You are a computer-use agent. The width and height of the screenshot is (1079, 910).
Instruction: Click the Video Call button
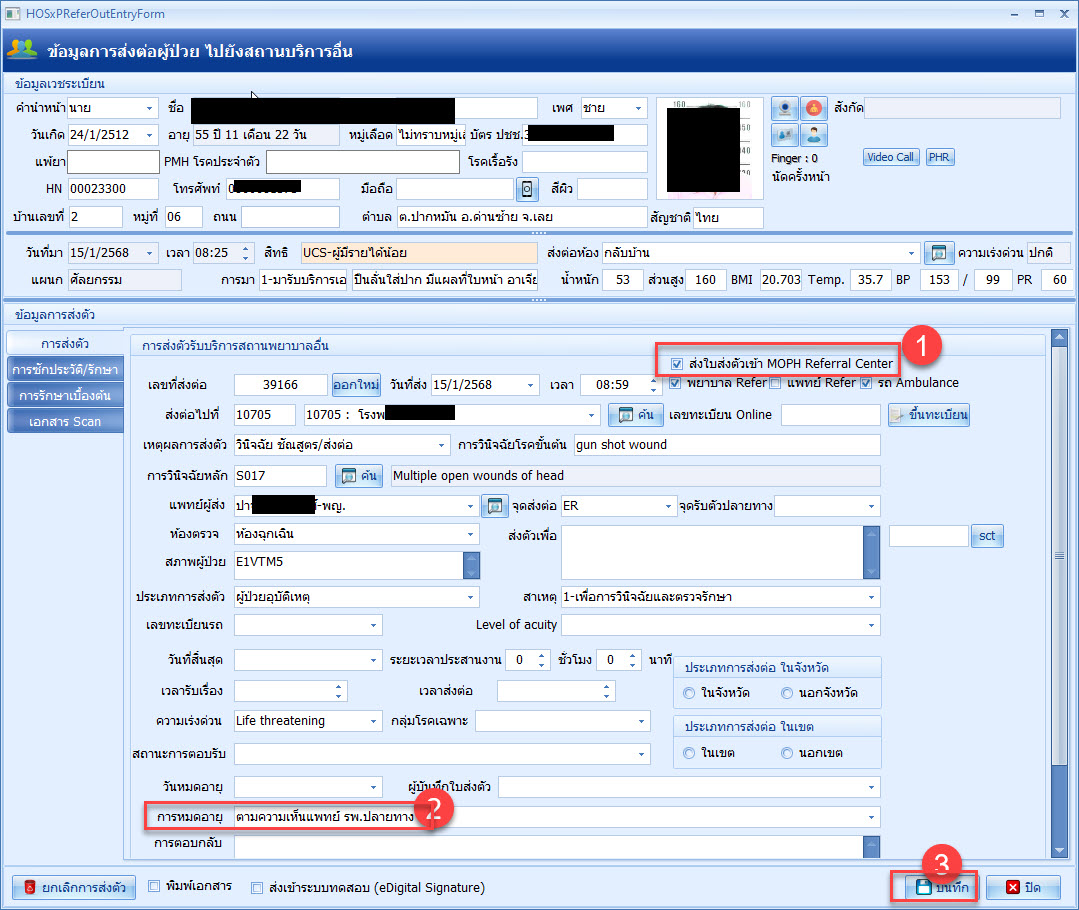[x=890, y=157]
